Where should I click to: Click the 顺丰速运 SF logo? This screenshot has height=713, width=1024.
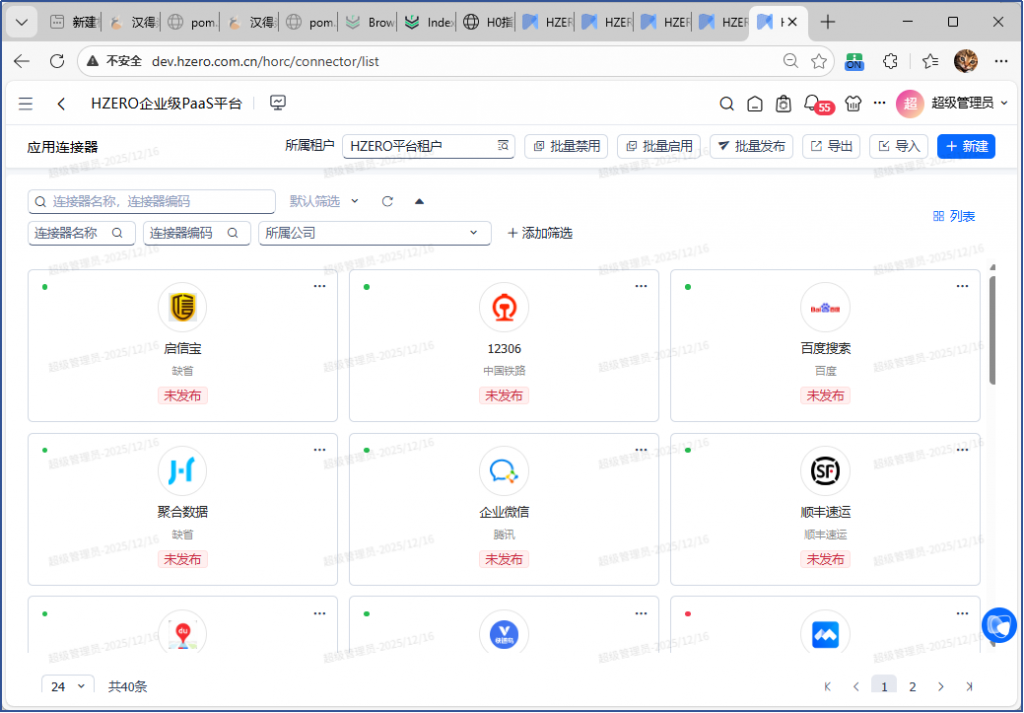point(825,470)
